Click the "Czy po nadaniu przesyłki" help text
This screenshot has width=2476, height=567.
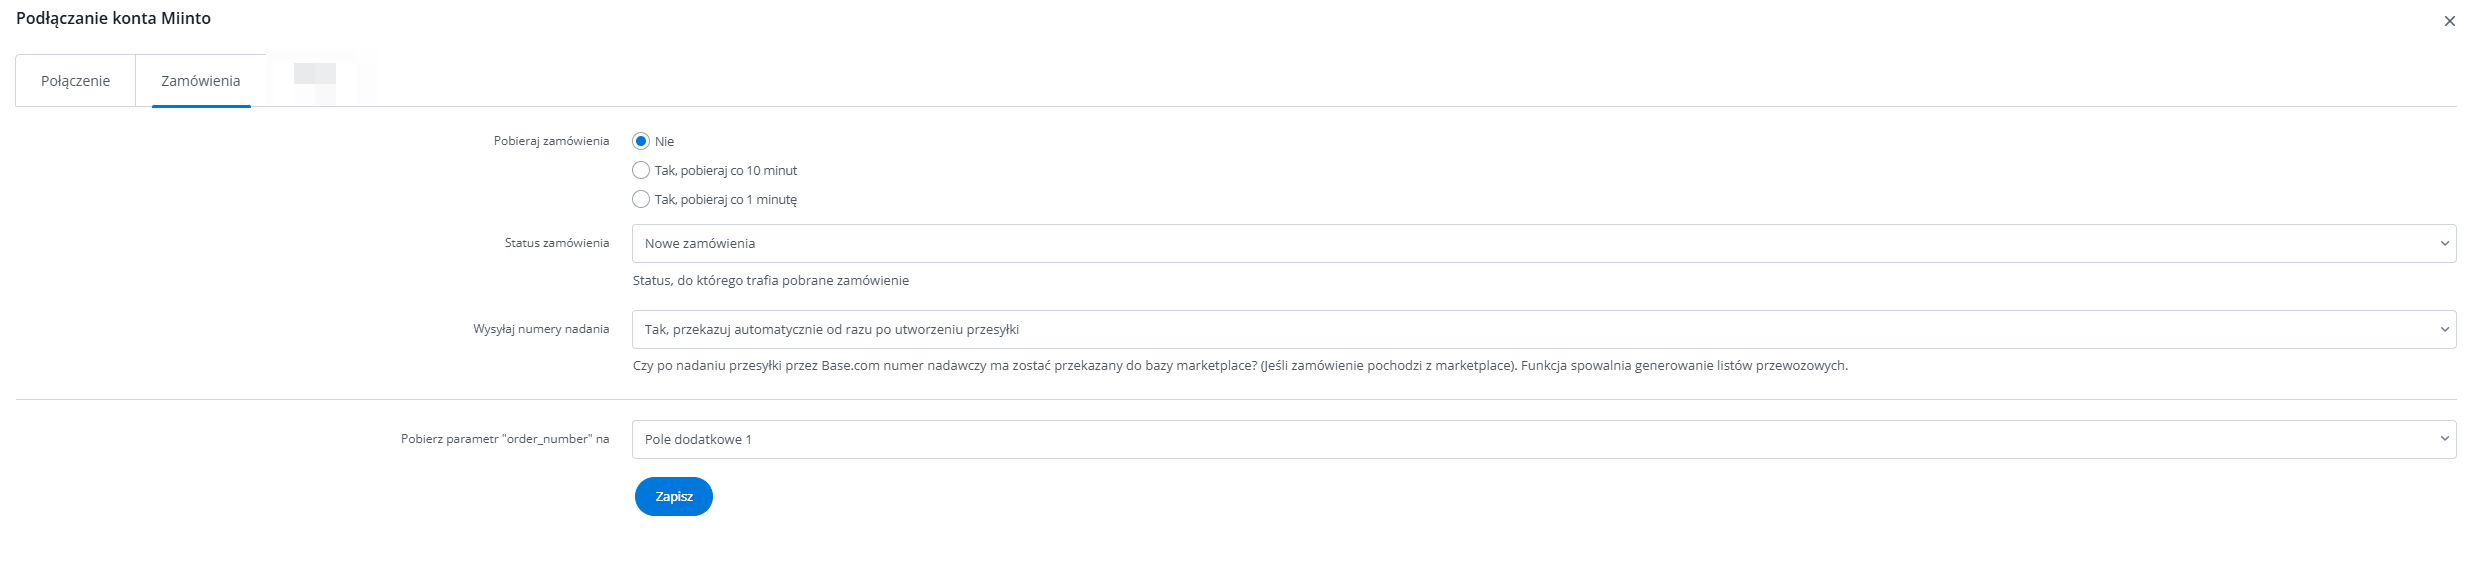(x=1240, y=366)
